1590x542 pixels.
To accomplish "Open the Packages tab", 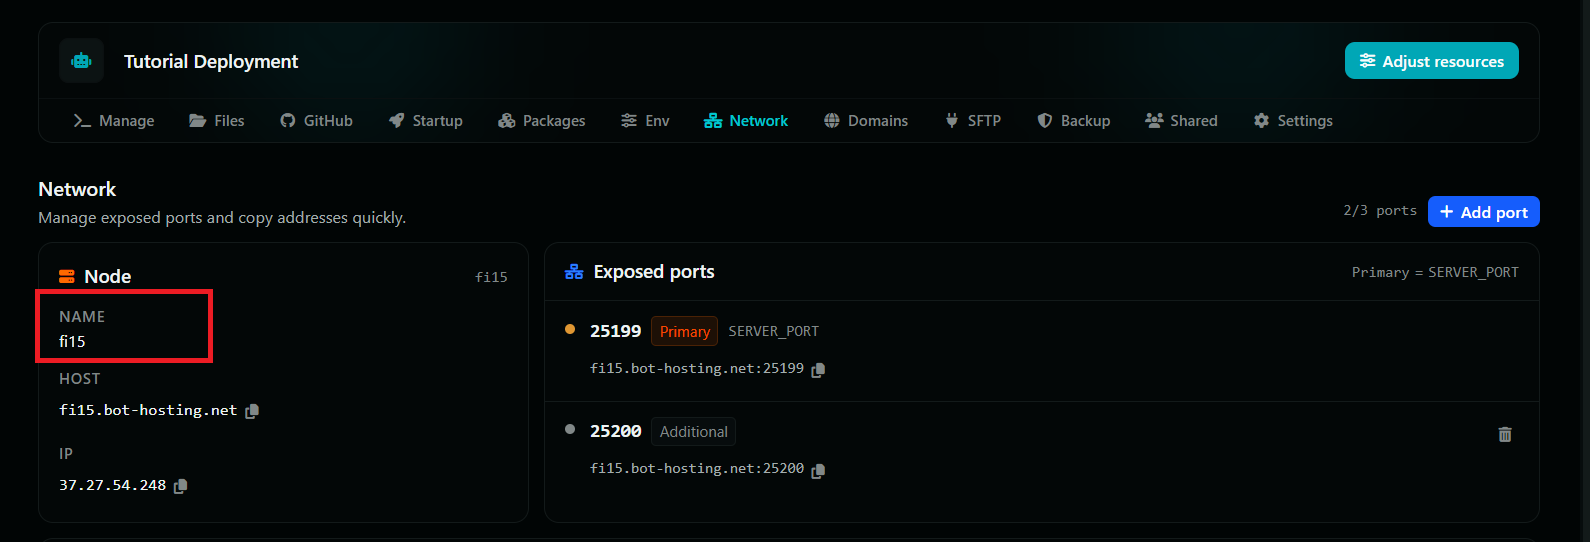I will click(542, 121).
